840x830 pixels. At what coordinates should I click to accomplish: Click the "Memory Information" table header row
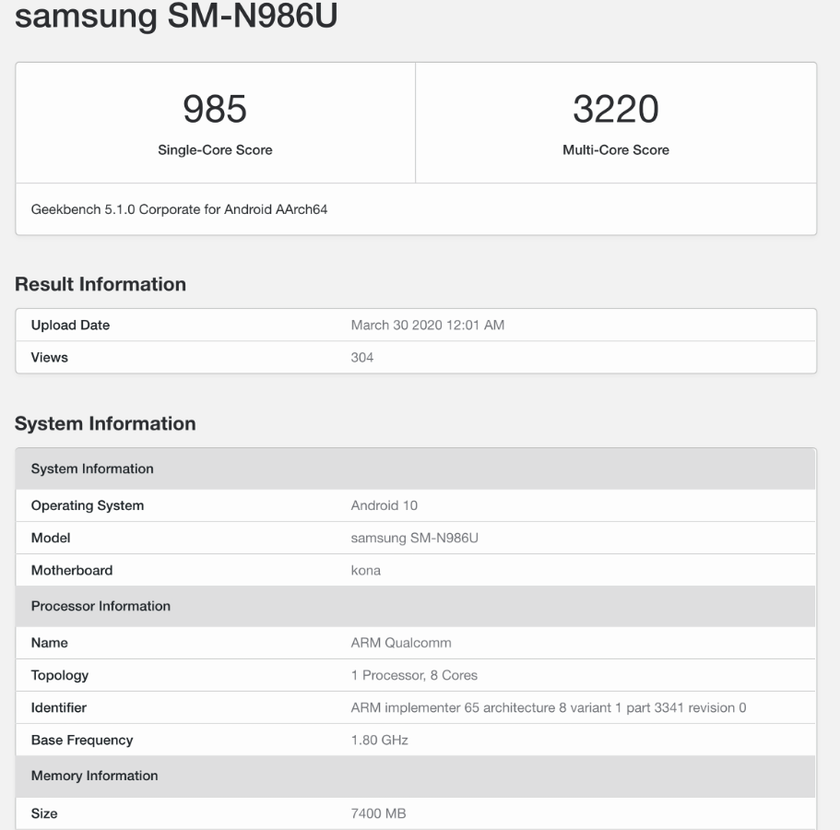click(416, 776)
